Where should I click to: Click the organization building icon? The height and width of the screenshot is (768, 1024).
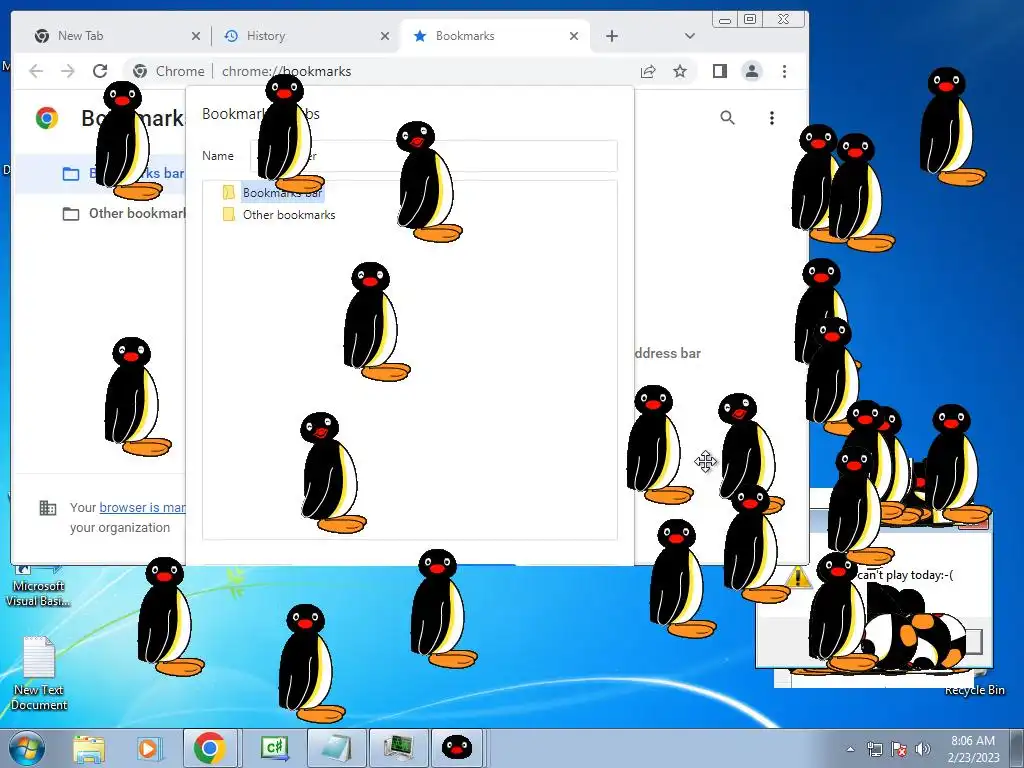(48, 507)
